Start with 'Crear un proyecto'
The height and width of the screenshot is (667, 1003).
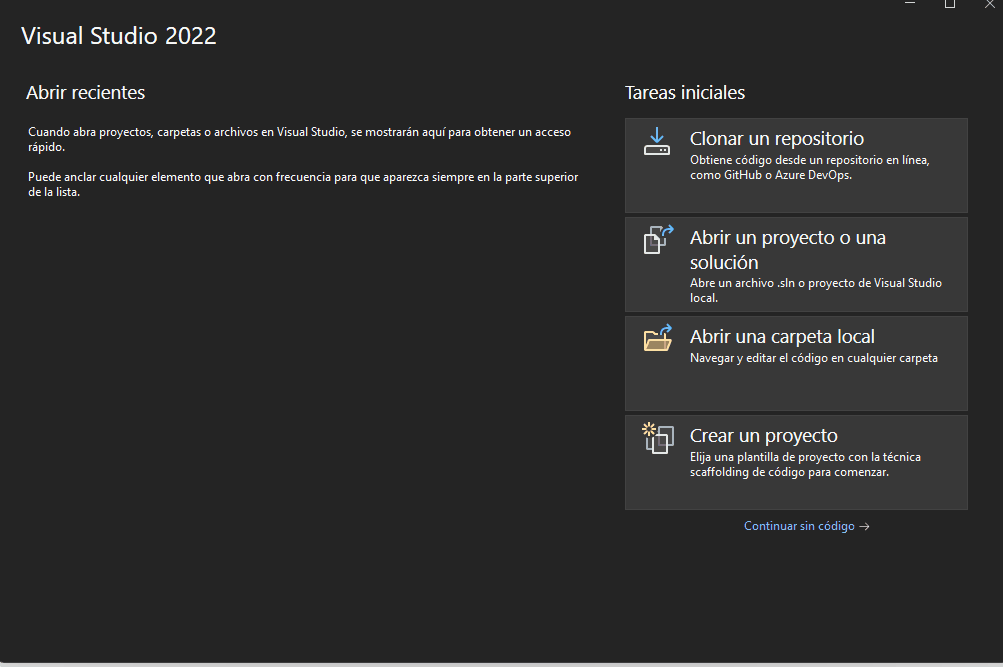pyautogui.click(x=796, y=462)
